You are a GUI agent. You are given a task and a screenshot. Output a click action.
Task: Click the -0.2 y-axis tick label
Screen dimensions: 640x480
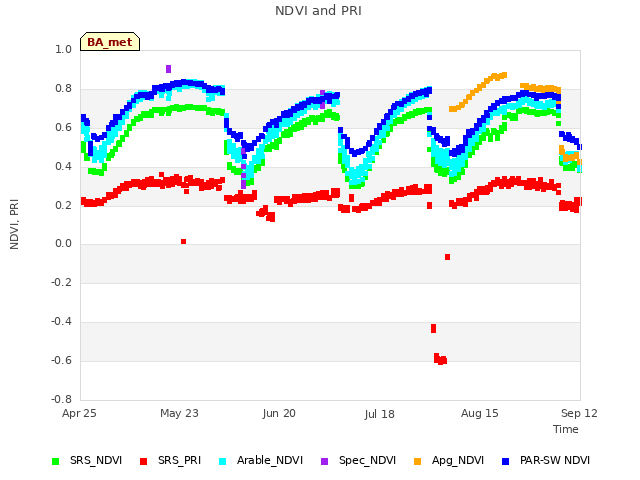(x=61, y=282)
